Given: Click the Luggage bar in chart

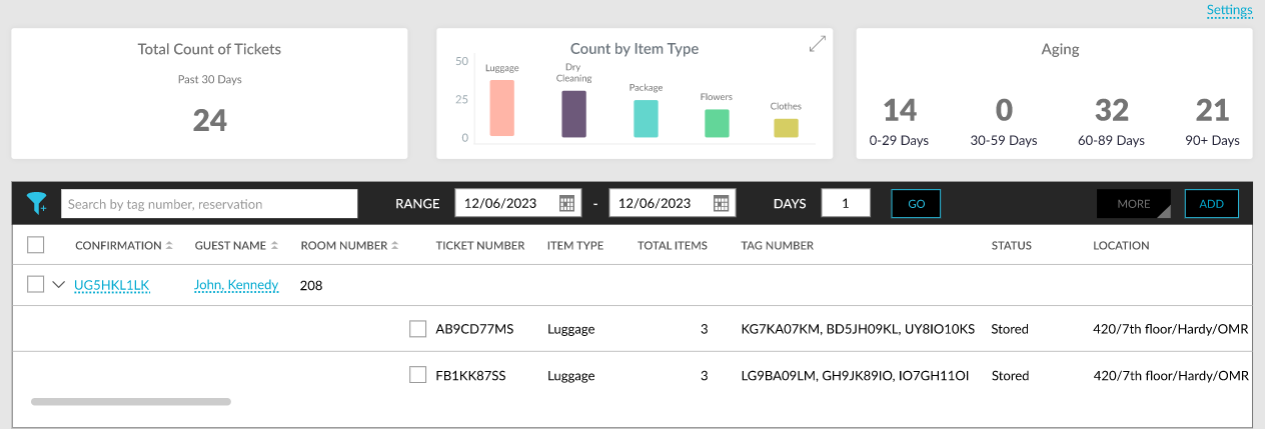Looking at the screenshot, I should coord(501,108).
